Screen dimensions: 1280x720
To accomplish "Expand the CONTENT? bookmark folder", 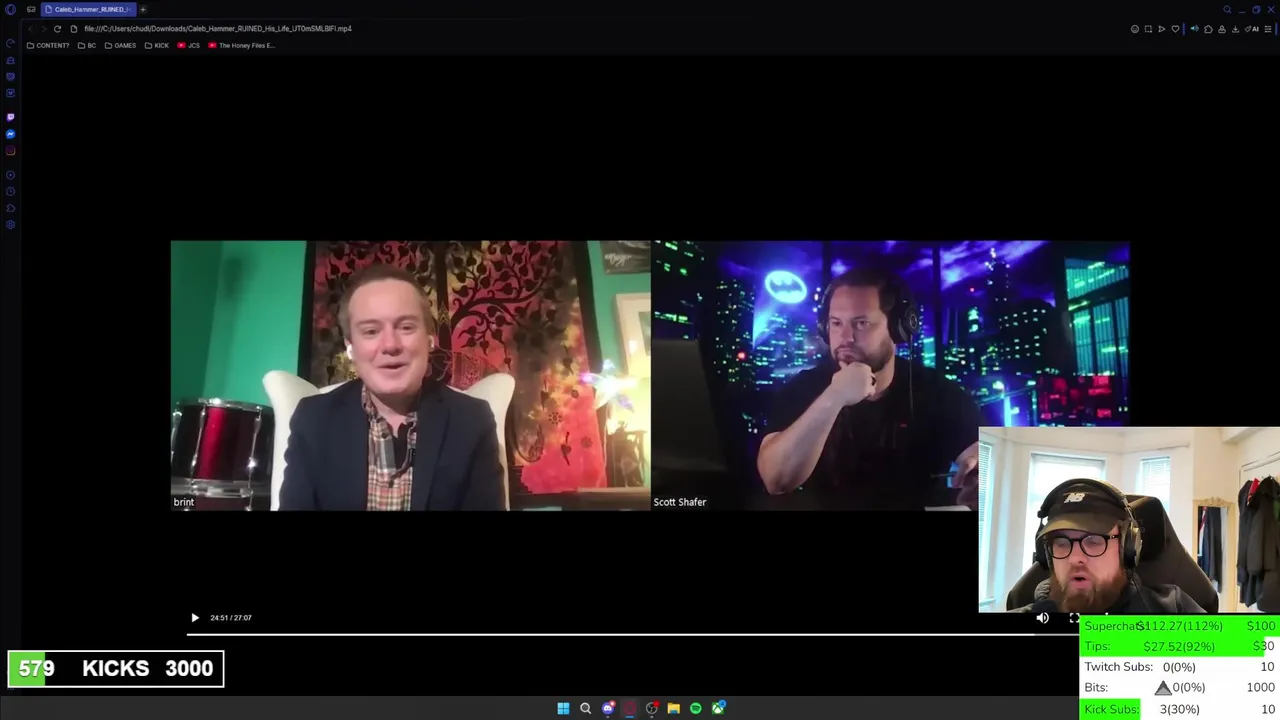I will 48,45.
